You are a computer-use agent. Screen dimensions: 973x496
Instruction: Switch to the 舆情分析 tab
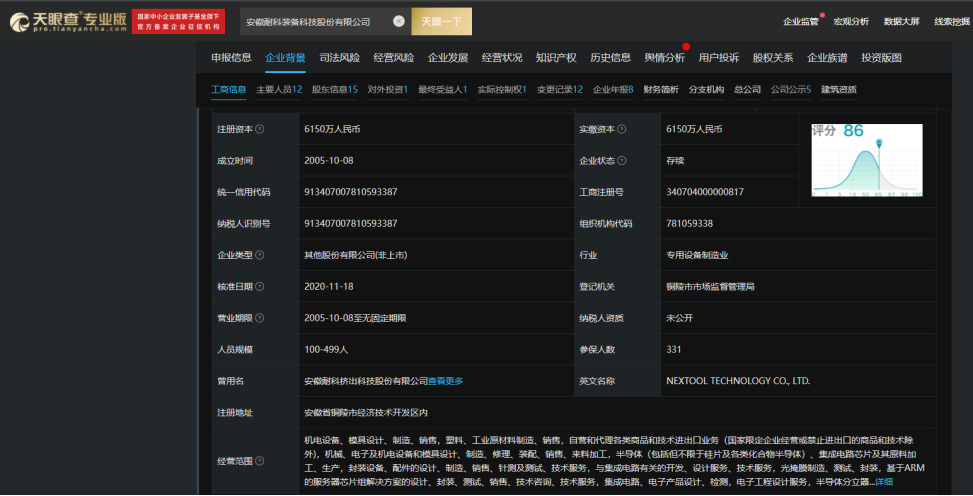coord(665,58)
